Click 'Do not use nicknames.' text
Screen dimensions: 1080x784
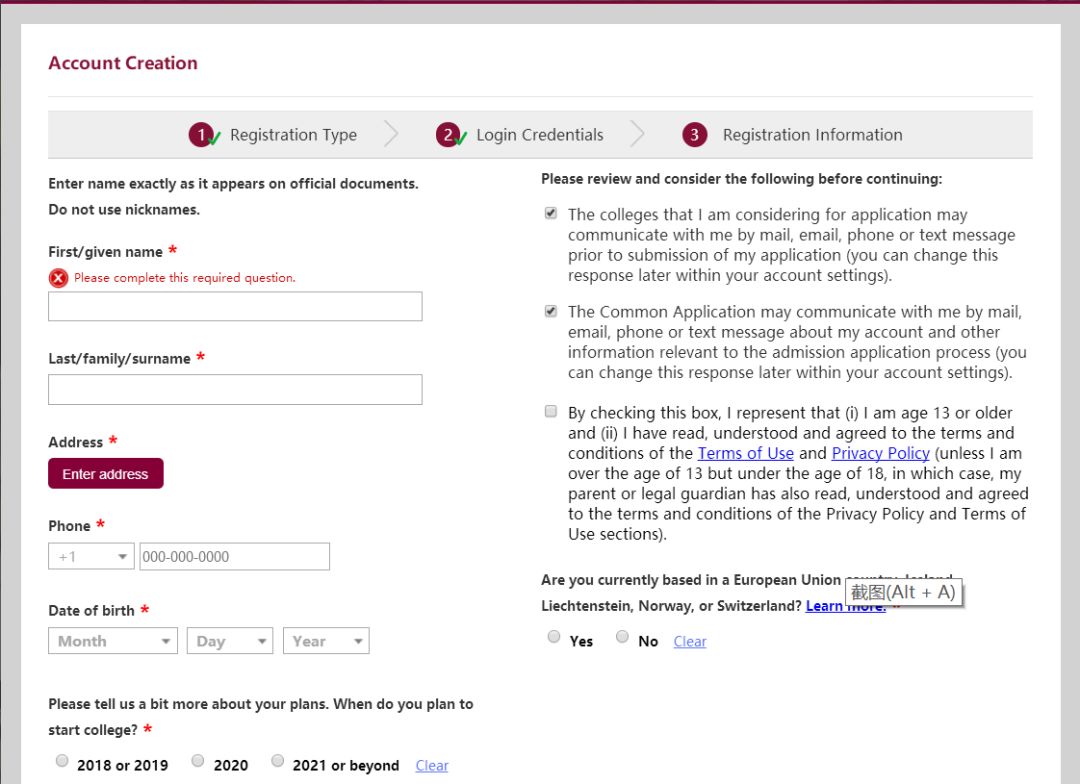pos(124,209)
